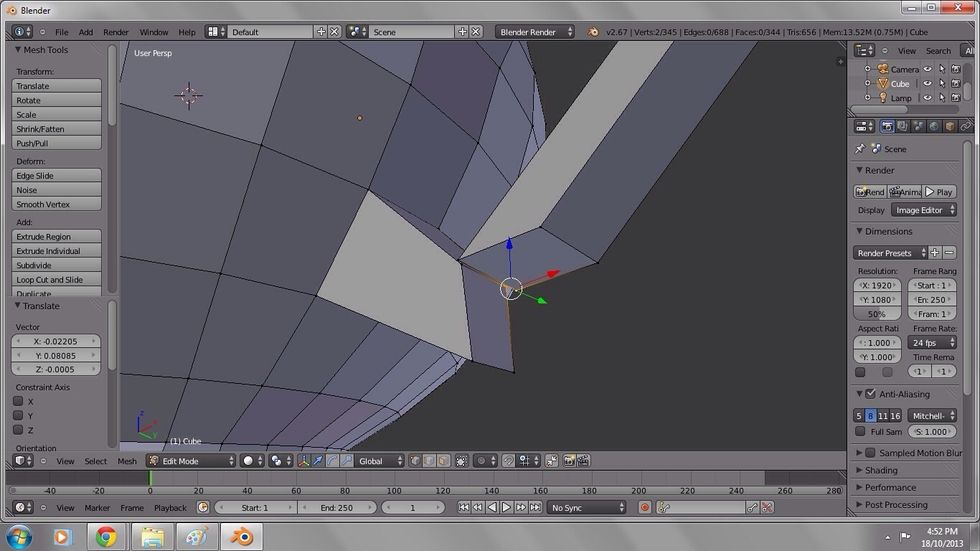Open the Blender Render engine dropdown

[534, 31]
